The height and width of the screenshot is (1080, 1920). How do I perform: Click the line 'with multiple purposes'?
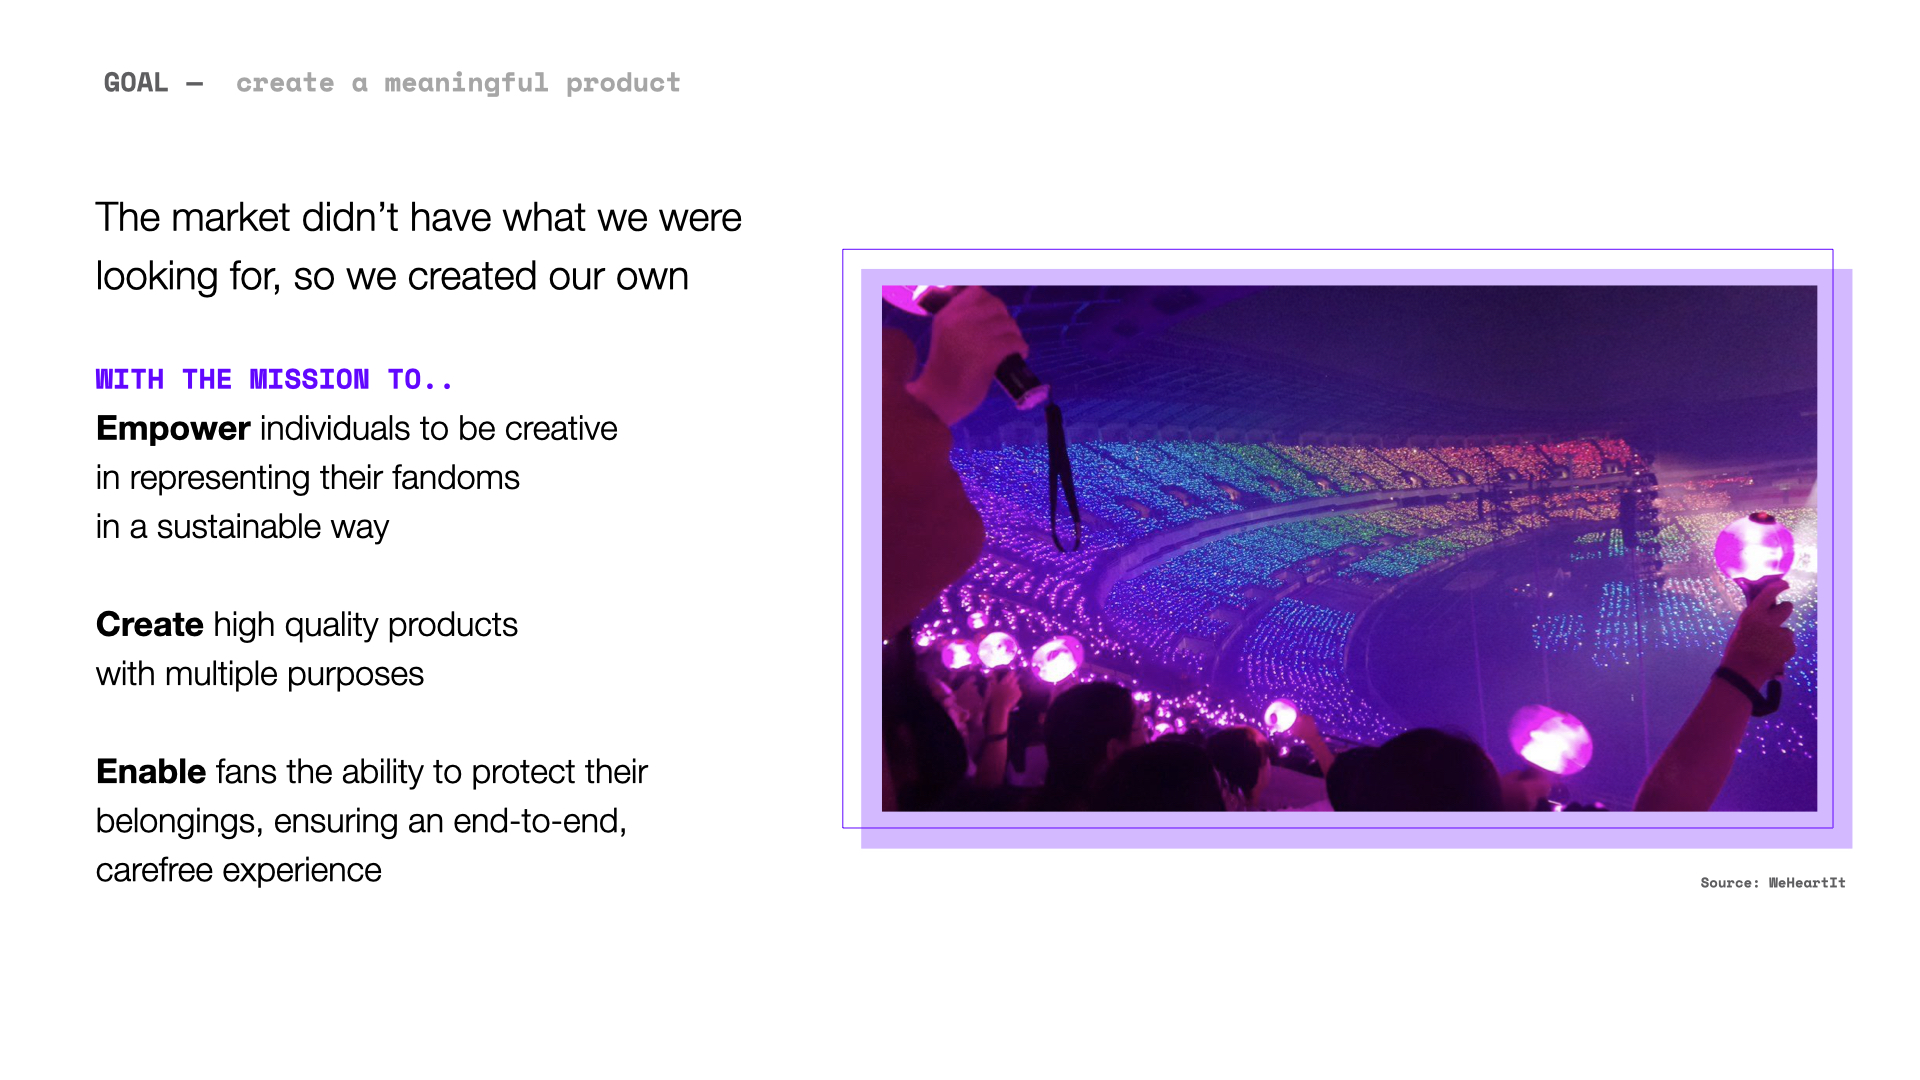260,674
